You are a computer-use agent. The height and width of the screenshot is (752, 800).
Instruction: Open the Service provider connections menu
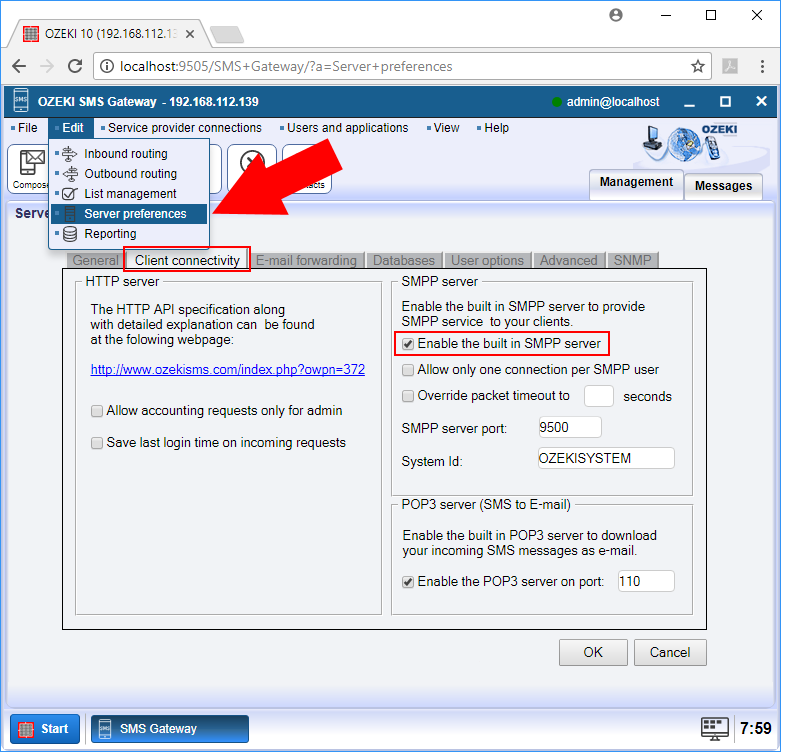click(184, 128)
